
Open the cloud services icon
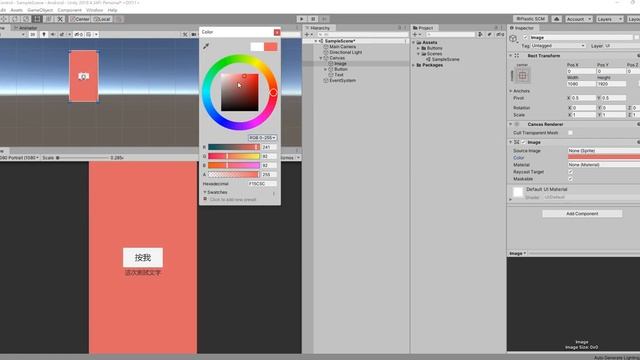(x=556, y=19)
